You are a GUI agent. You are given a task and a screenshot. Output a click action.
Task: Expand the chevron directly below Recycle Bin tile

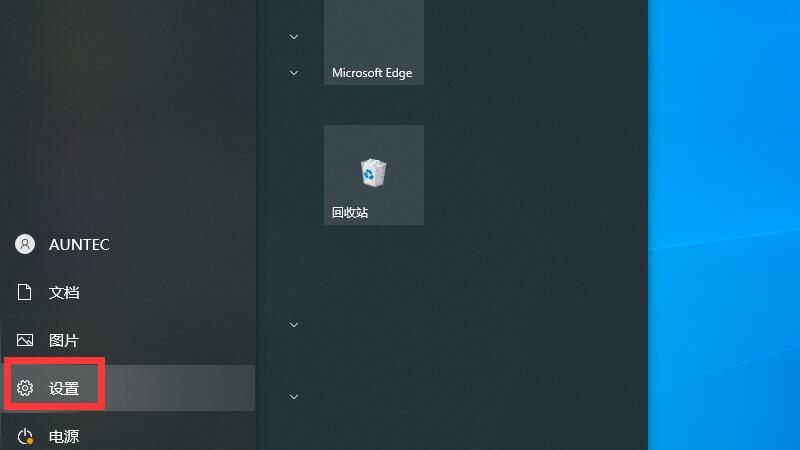(294, 324)
